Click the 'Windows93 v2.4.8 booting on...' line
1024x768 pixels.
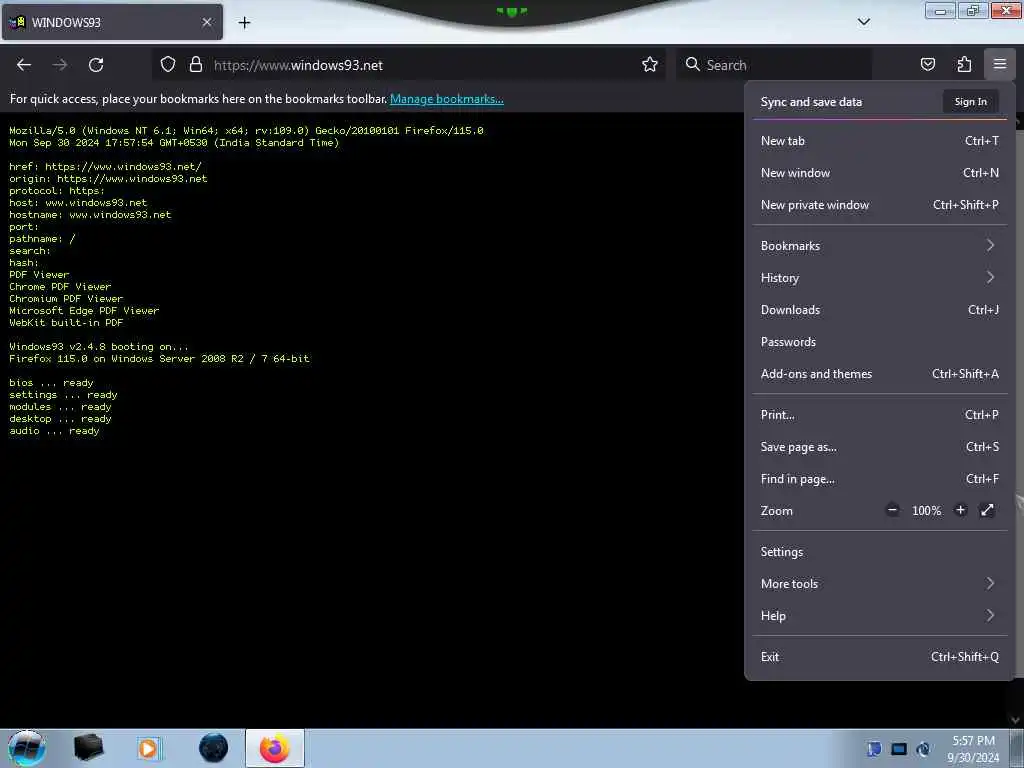[99, 347]
